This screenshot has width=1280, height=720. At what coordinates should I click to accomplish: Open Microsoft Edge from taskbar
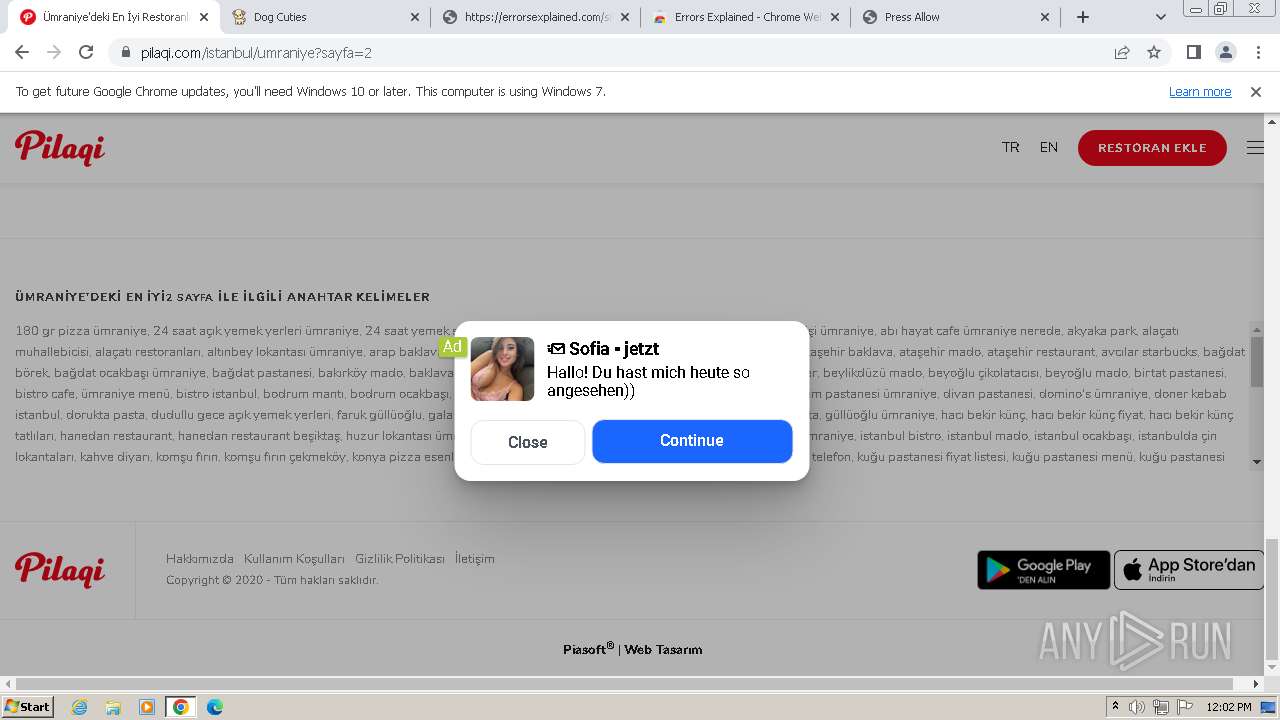point(215,707)
